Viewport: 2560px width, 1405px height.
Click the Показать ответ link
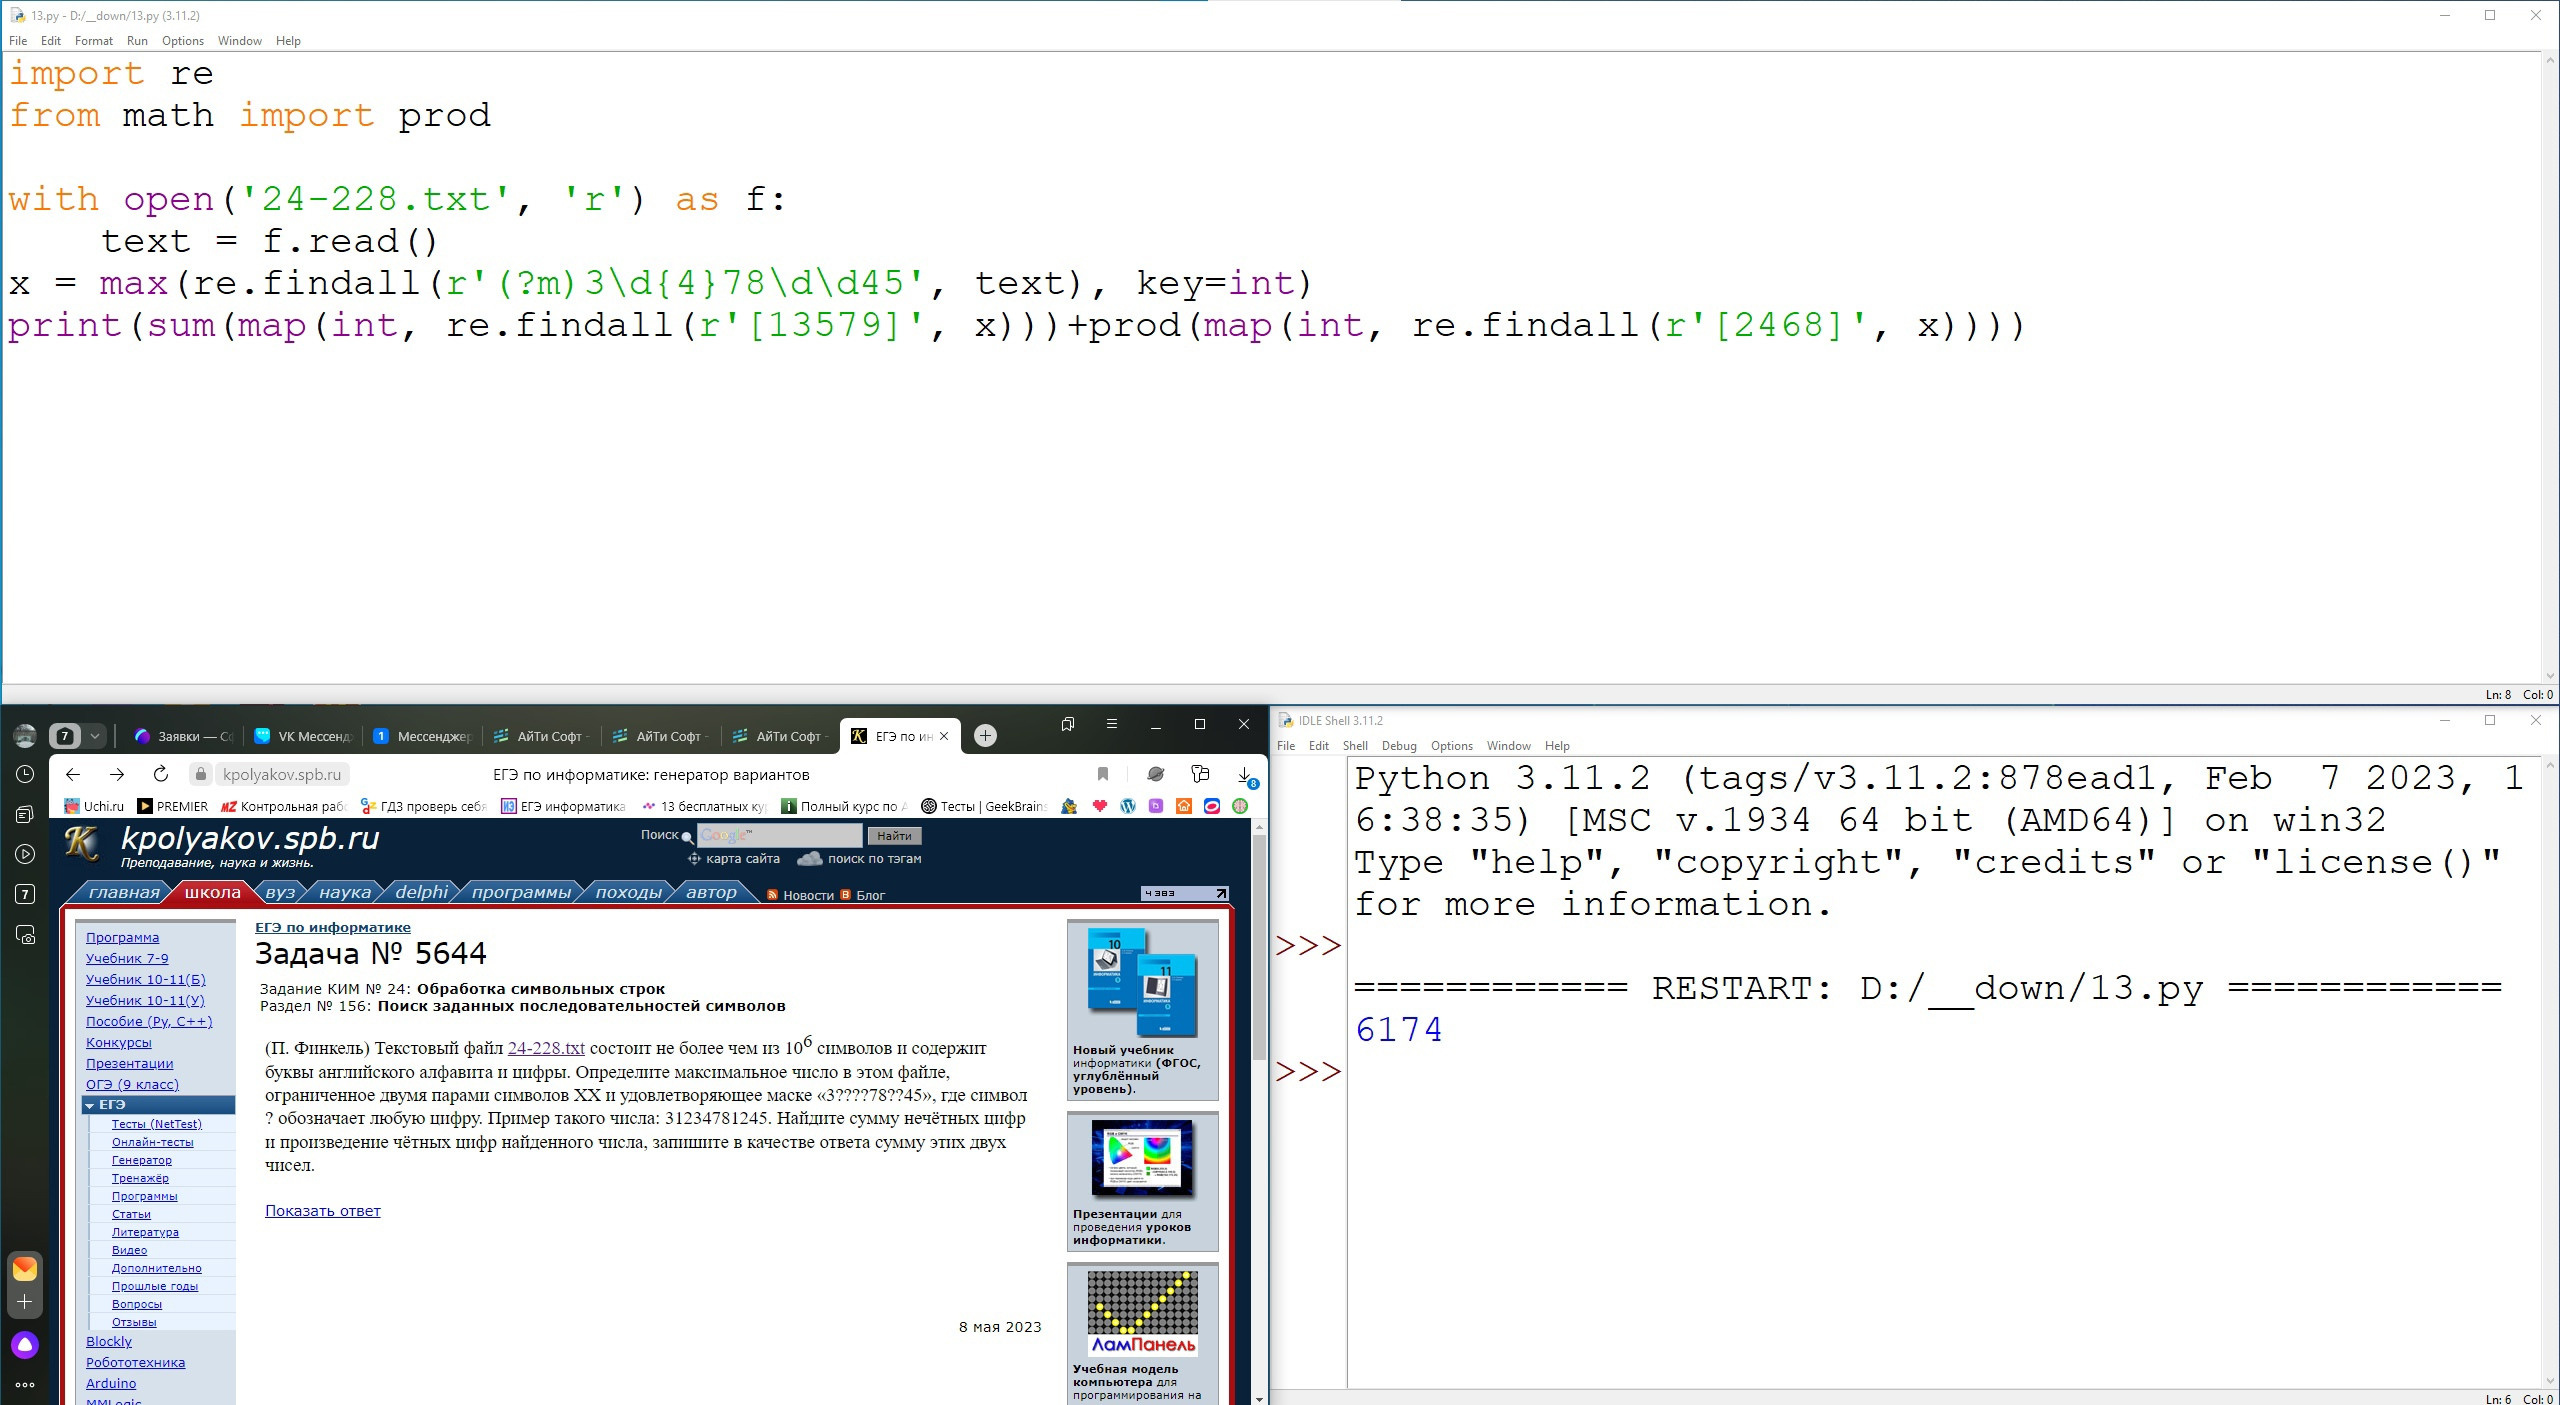point(322,1211)
